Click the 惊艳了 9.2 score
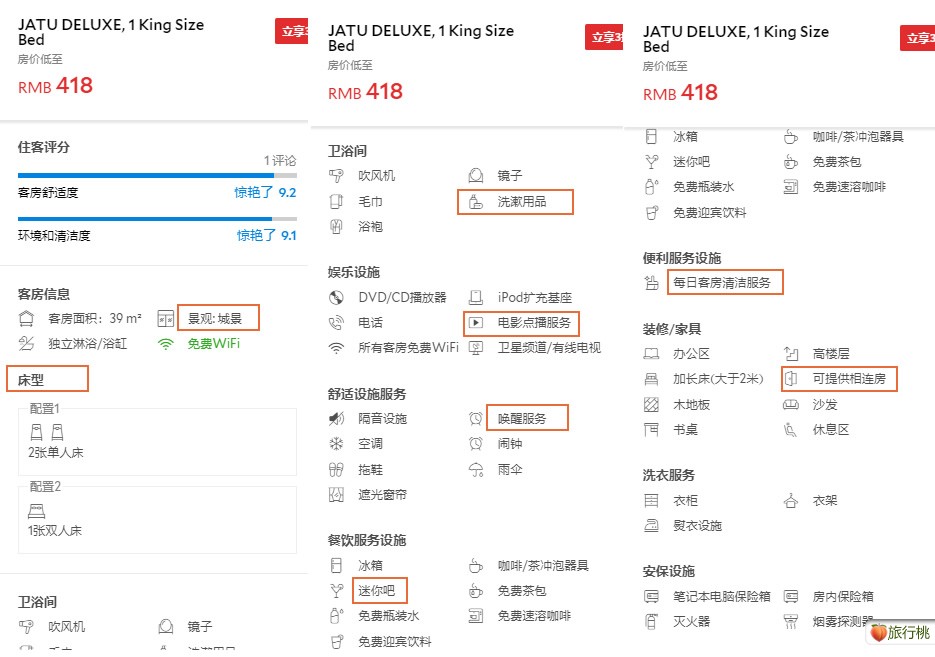 [265, 192]
